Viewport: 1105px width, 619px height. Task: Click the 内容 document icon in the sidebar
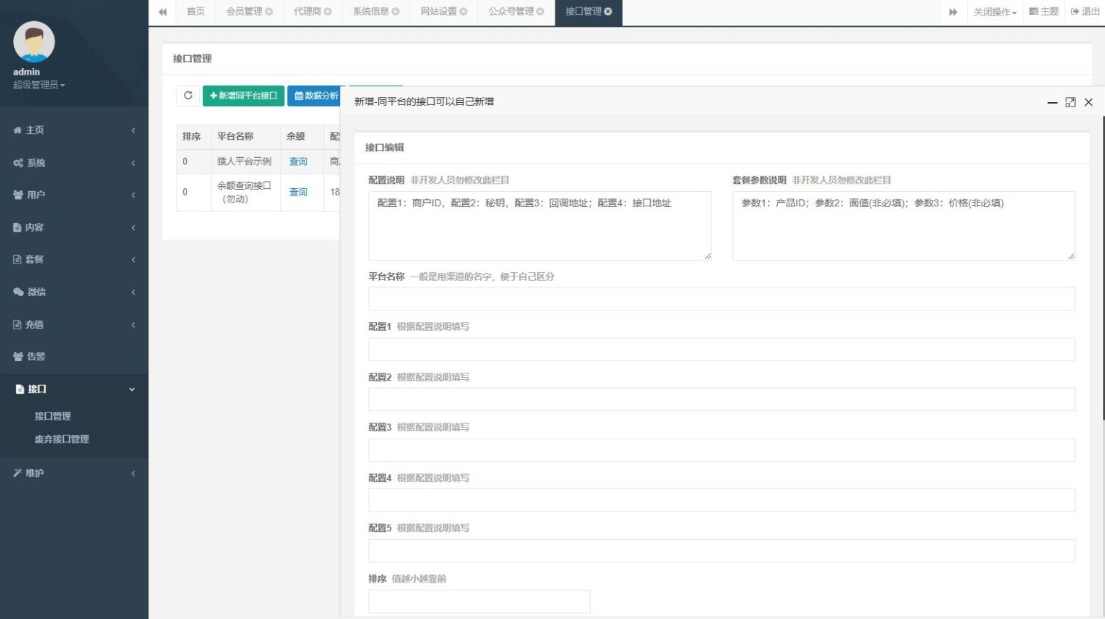pyautogui.click(x=17, y=226)
